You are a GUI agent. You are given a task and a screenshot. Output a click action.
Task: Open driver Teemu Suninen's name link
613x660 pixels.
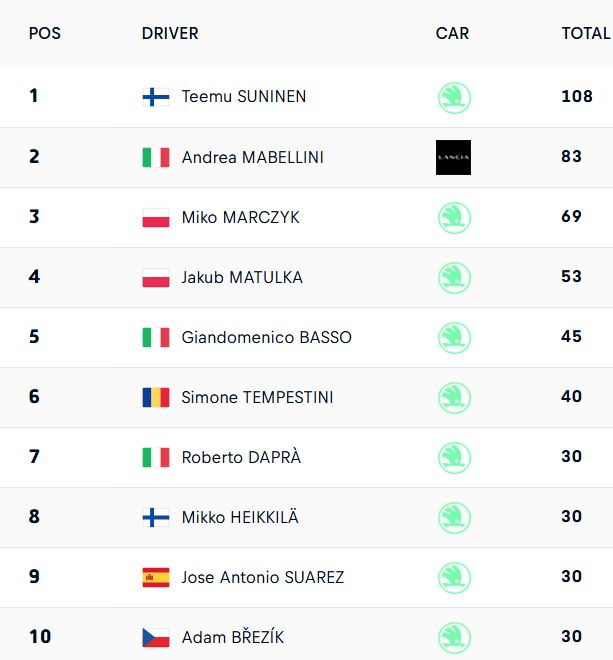[x=244, y=96]
